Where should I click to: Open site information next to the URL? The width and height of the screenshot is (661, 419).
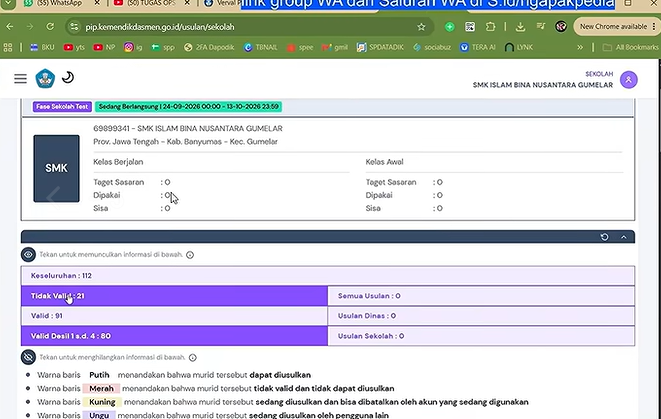pos(74,27)
